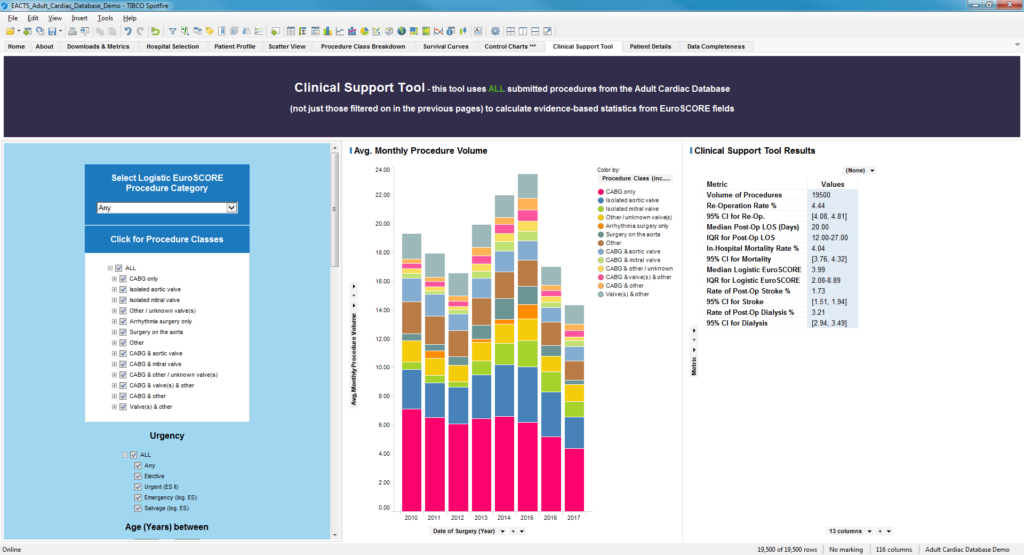The width and height of the screenshot is (1024, 555).
Task: Open the Logistic EuroSCORE category dropdown
Action: (231, 208)
